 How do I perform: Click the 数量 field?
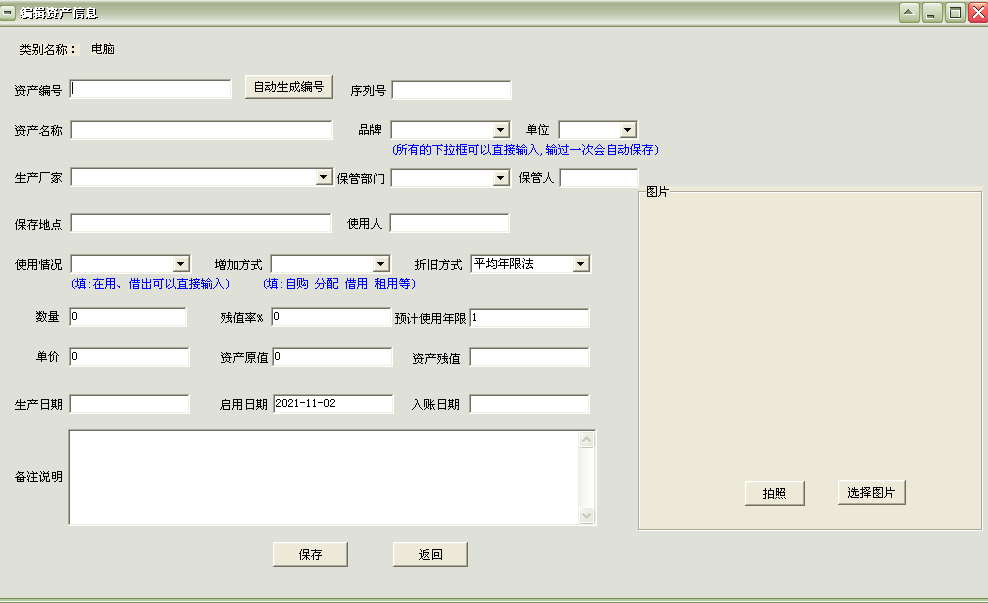point(128,317)
